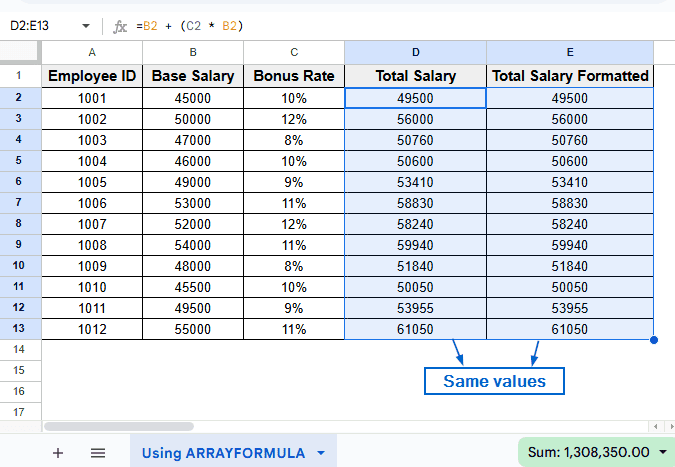The image size is (675, 467).
Task: Select the formatted cell 58830 in column E
Action: [570, 203]
